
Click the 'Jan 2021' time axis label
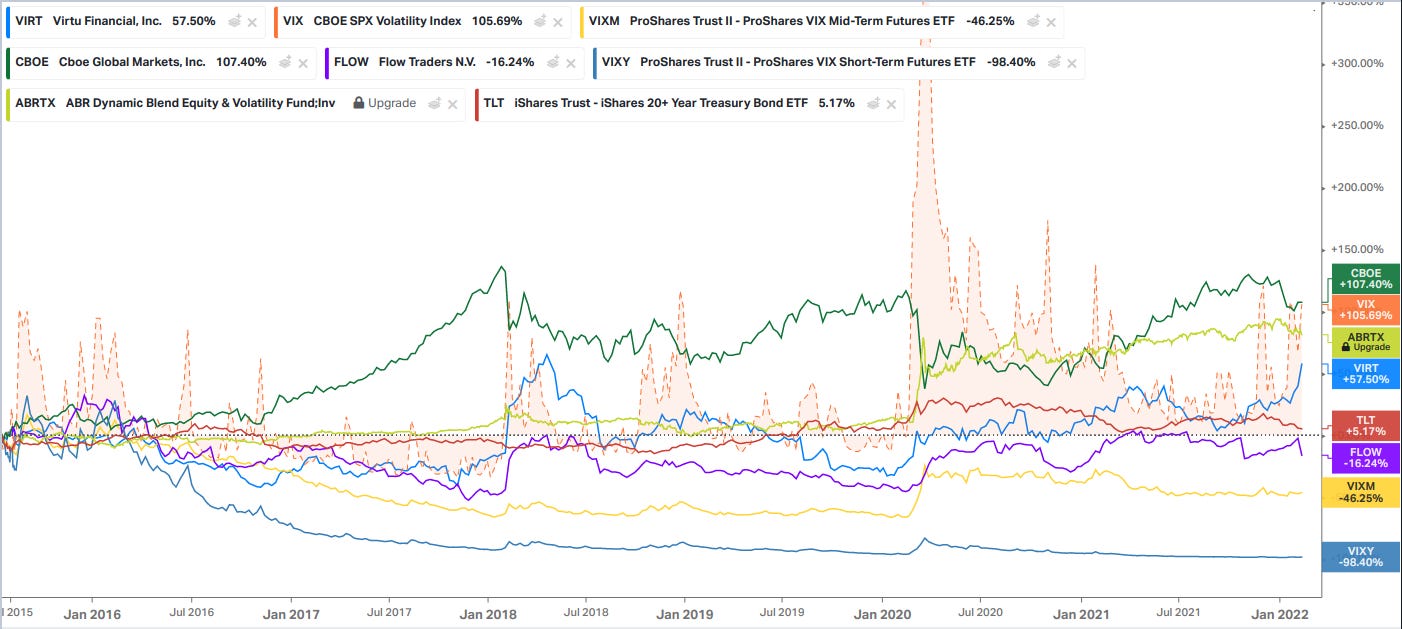tap(1080, 613)
